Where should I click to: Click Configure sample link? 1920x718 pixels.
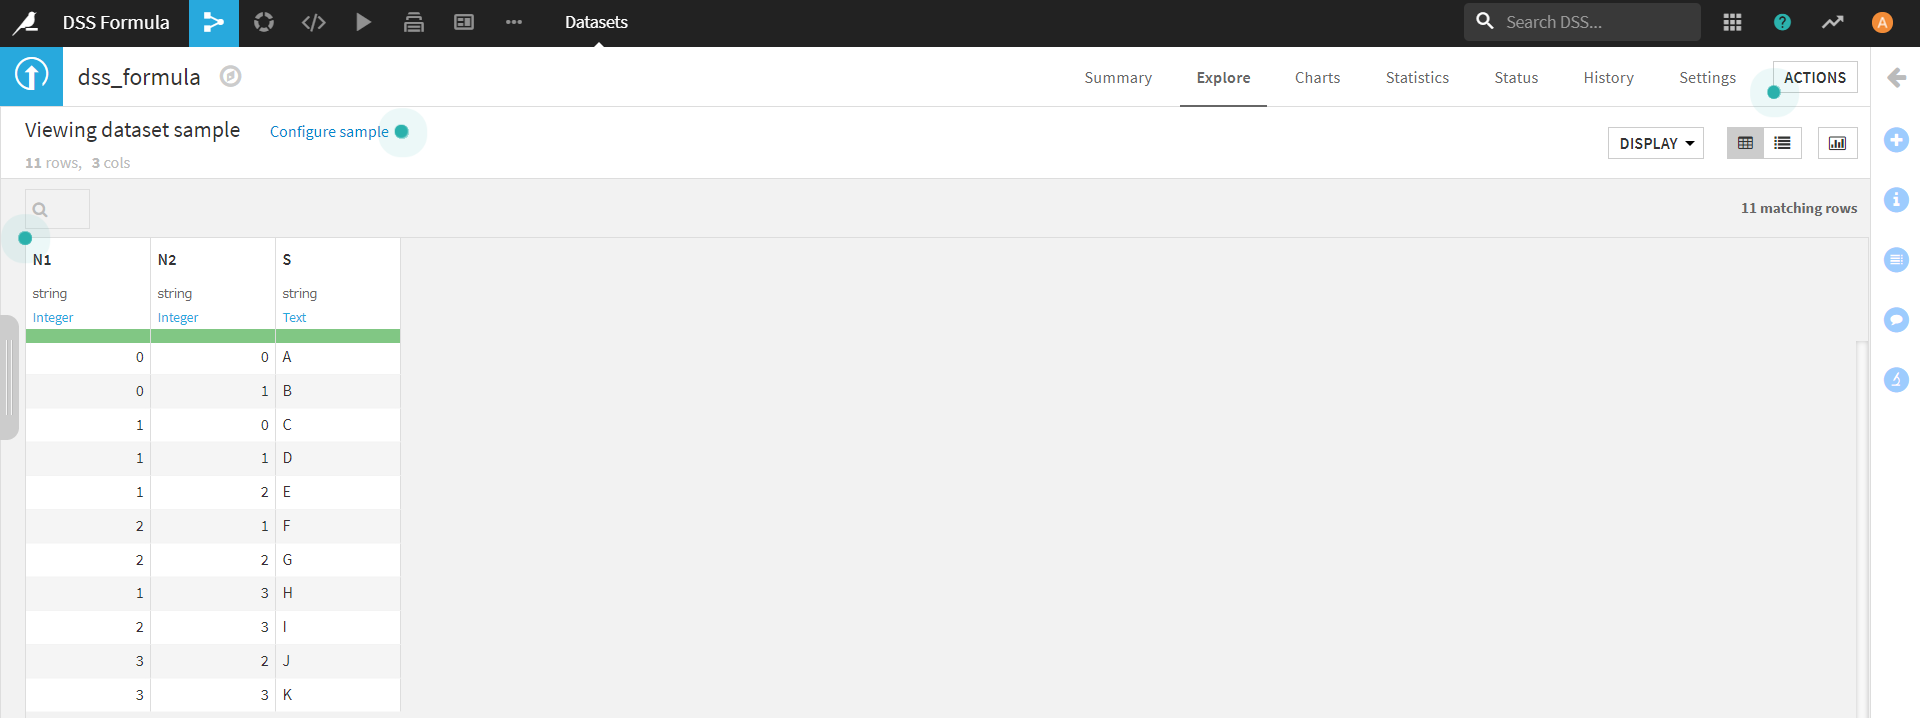329,132
